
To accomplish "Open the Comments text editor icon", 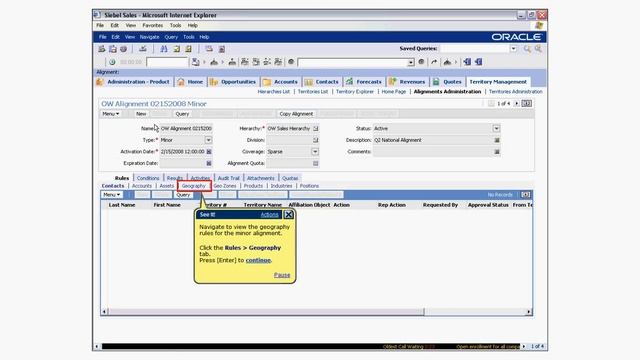I will coord(497,151).
